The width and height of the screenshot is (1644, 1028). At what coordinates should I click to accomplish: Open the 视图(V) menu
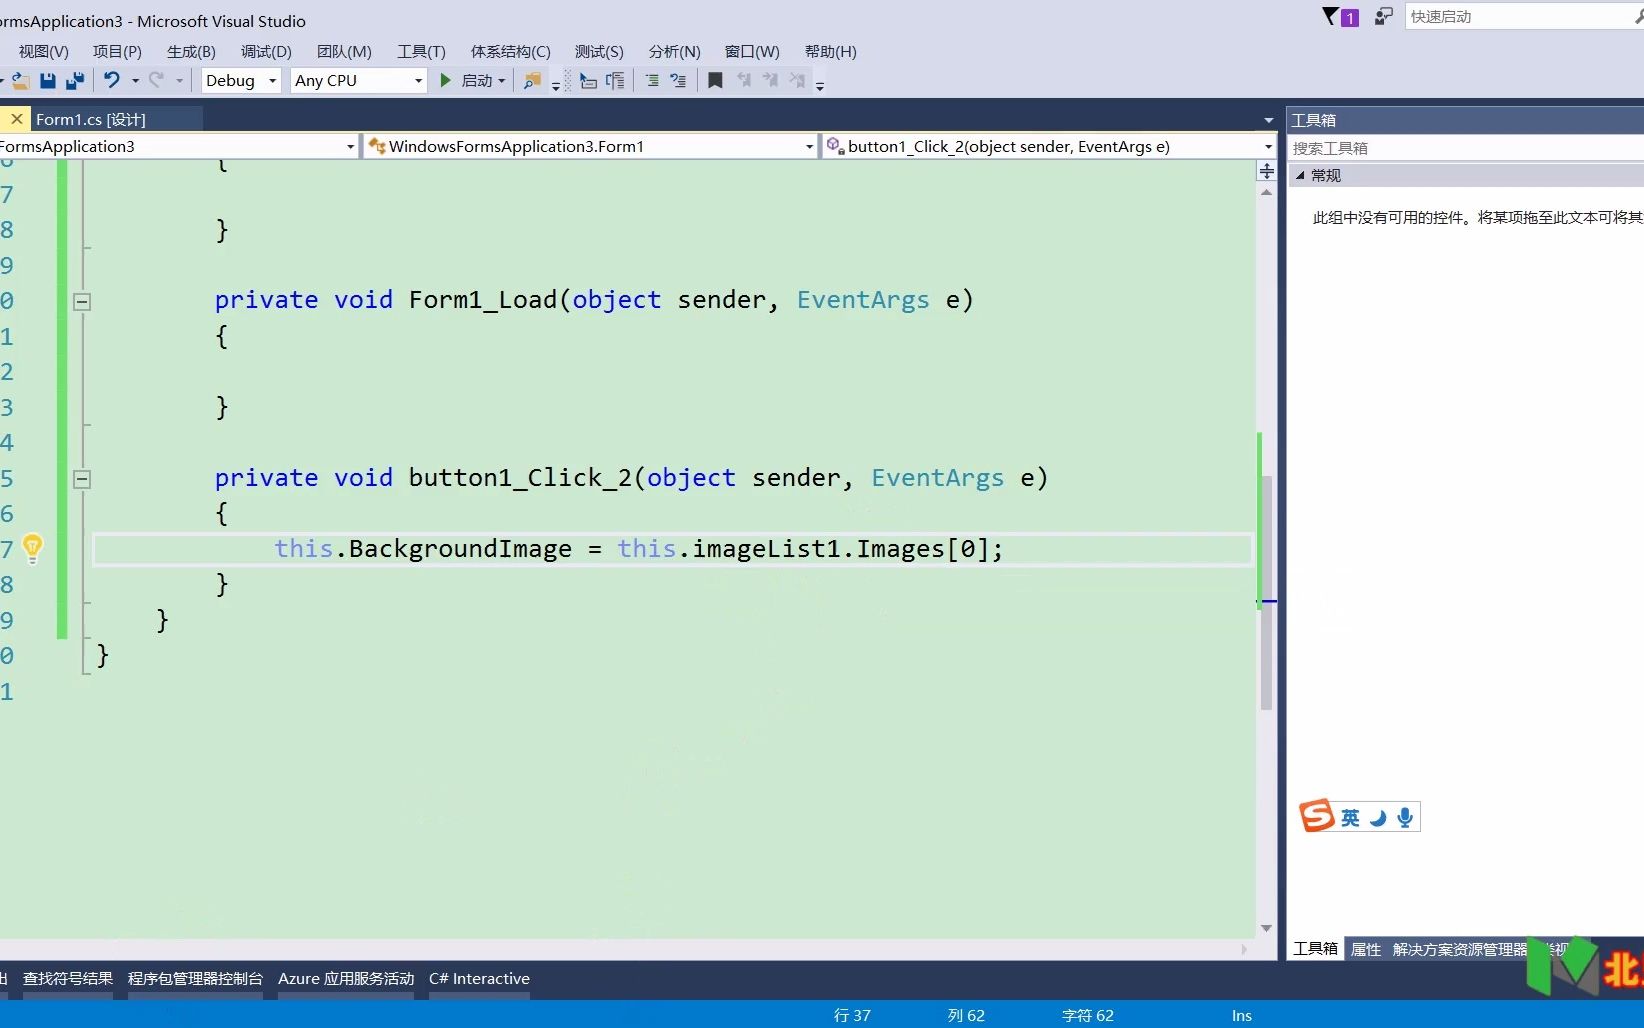[44, 51]
